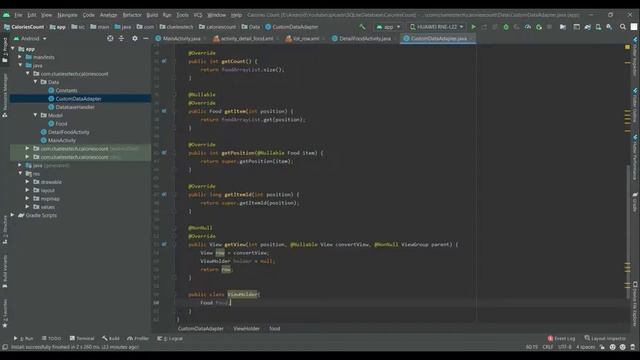The width and height of the screenshot is (640, 360).
Task: Open the Profiler tool window button
Action: [138, 338]
